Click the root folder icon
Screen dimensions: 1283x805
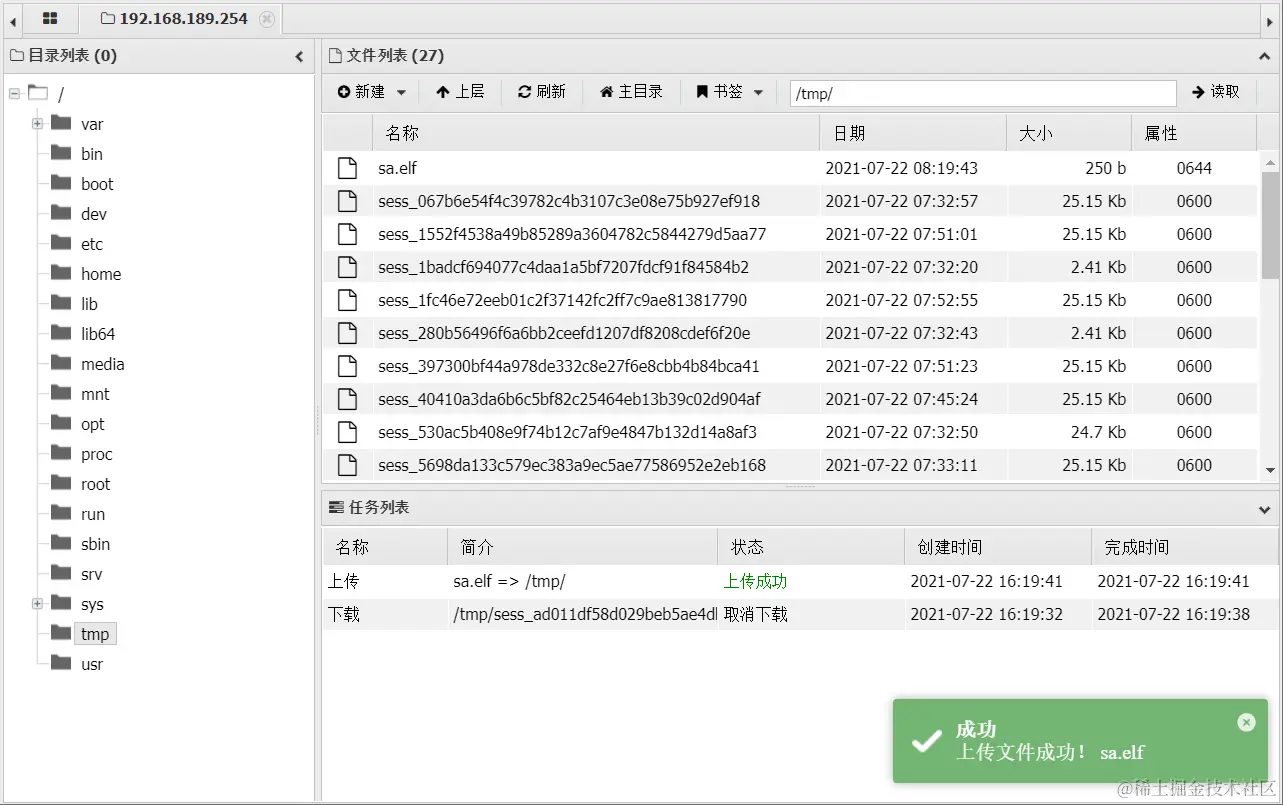coord(61,483)
